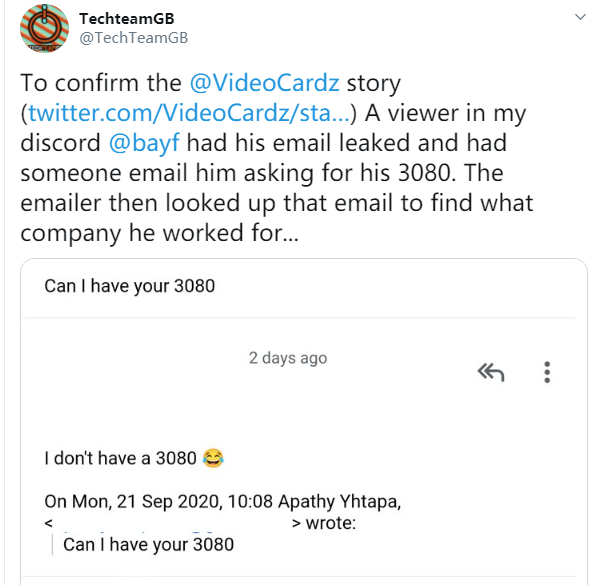Select the email subject line at top
Image resolution: width=595 pixels, height=585 pixels.
point(130,286)
